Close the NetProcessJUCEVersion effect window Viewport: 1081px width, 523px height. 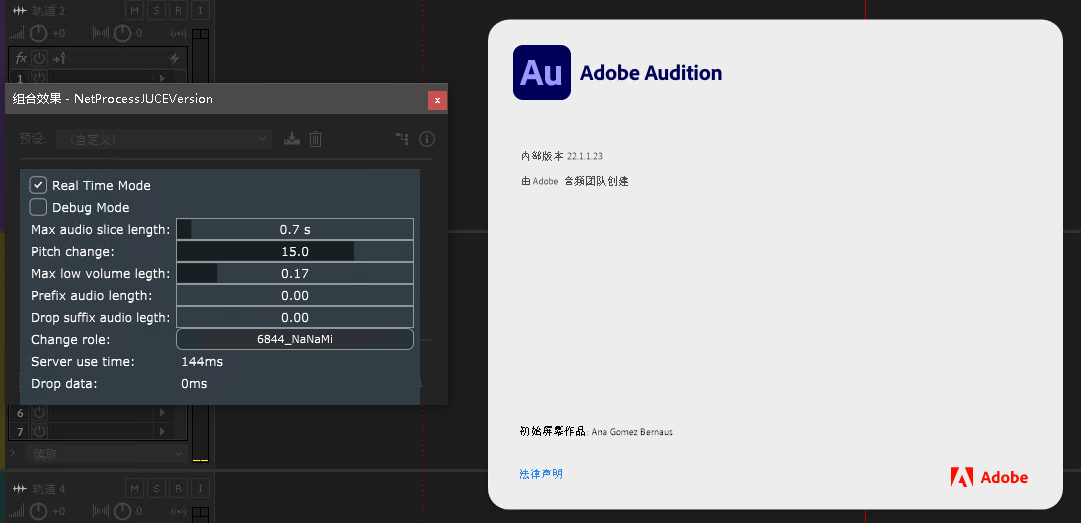click(x=437, y=100)
